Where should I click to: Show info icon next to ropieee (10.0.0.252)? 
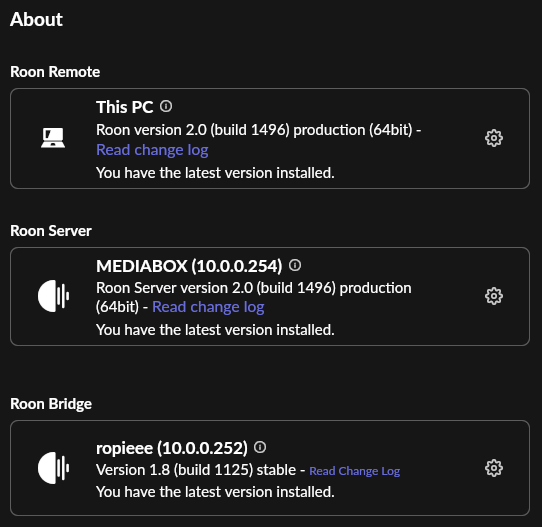[x=260, y=447]
